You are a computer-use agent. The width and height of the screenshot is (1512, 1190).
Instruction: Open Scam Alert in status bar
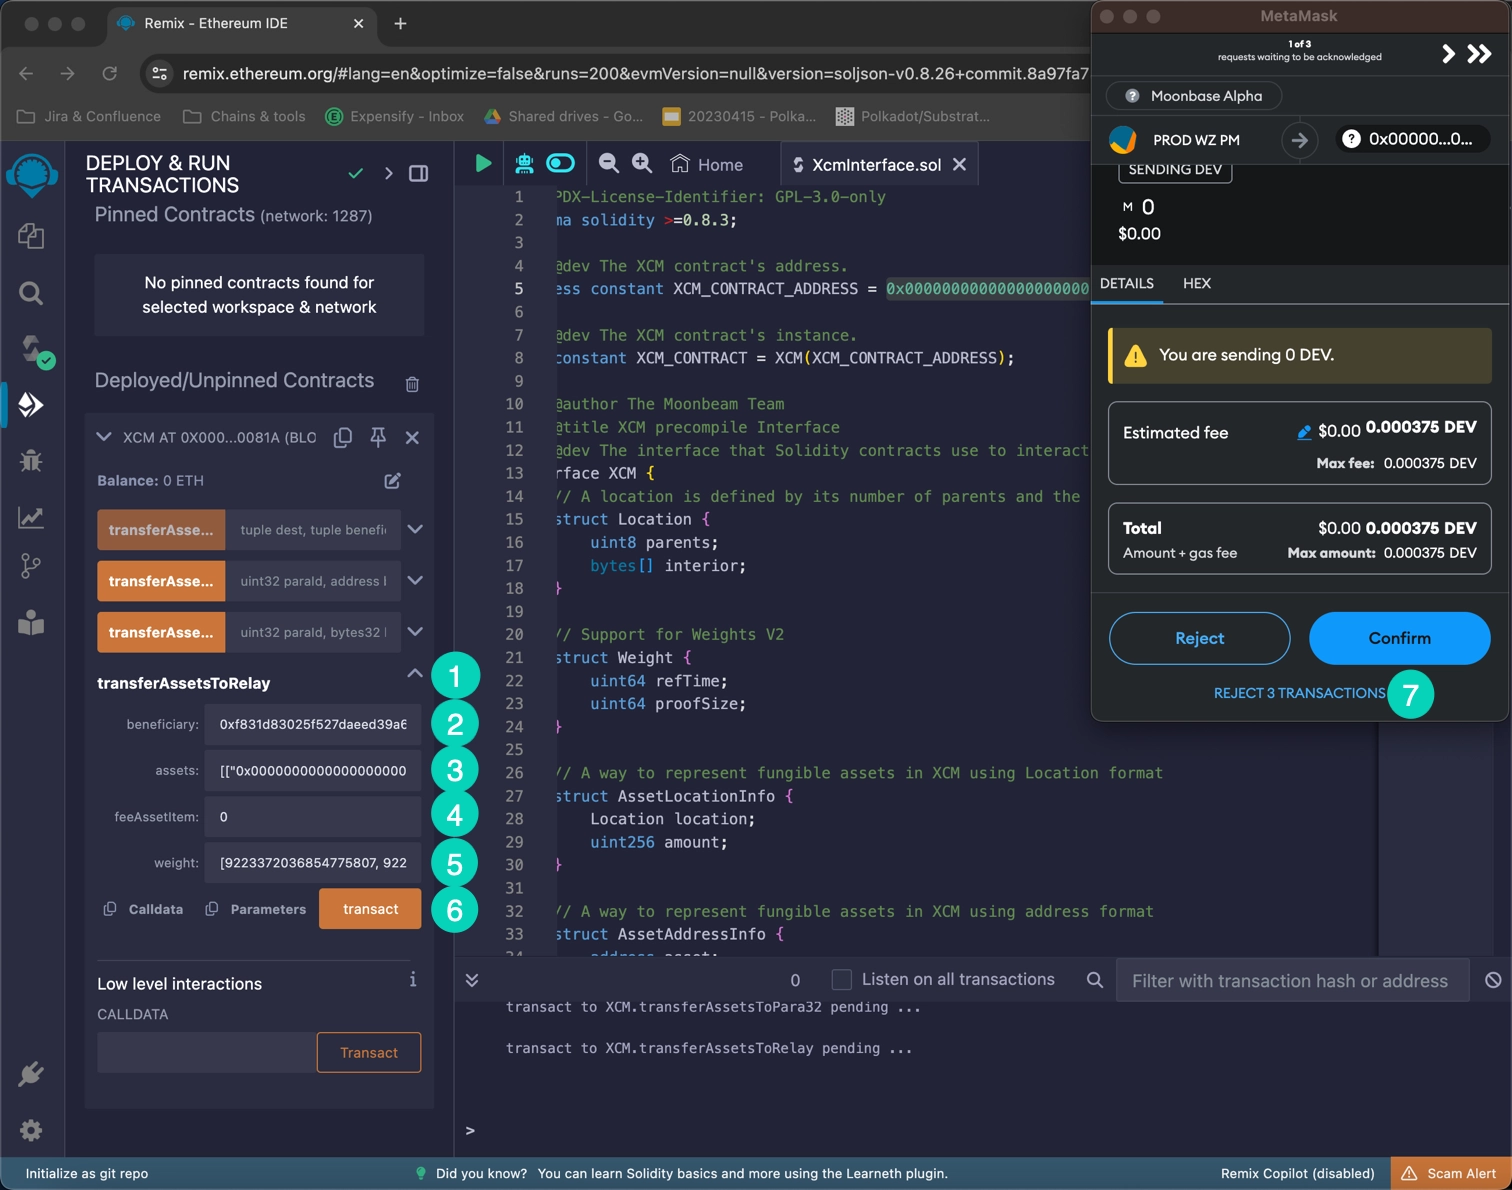(1450, 1174)
